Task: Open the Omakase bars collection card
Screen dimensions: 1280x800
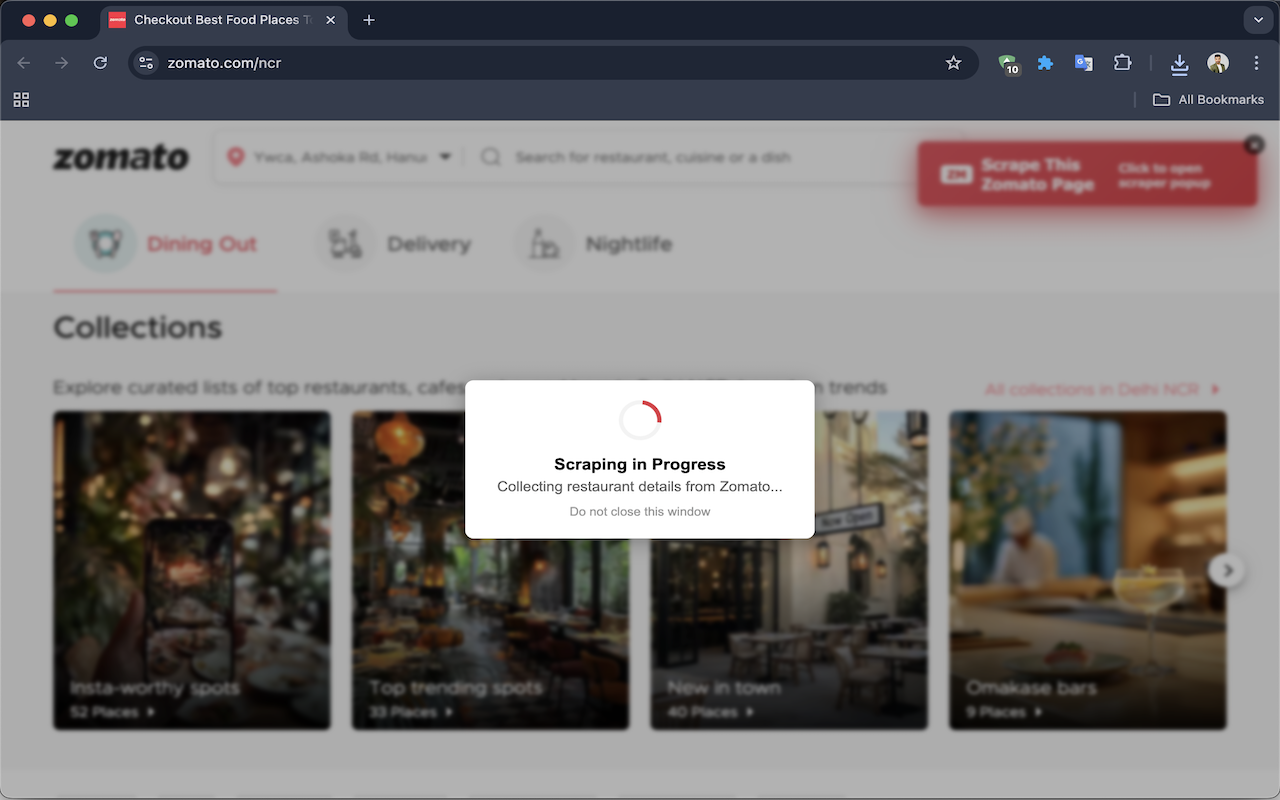Action: coord(1088,570)
